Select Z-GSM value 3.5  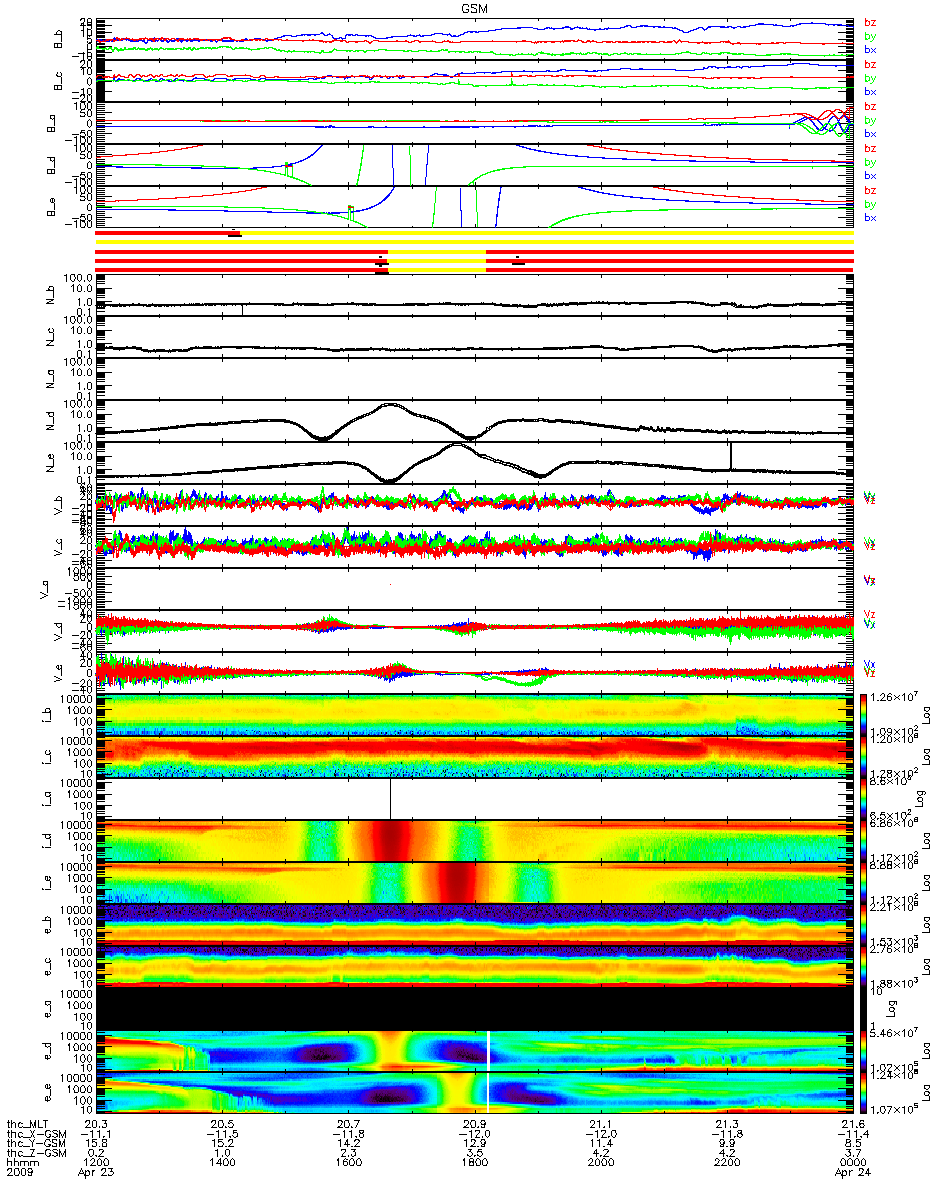coord(474,1153)
